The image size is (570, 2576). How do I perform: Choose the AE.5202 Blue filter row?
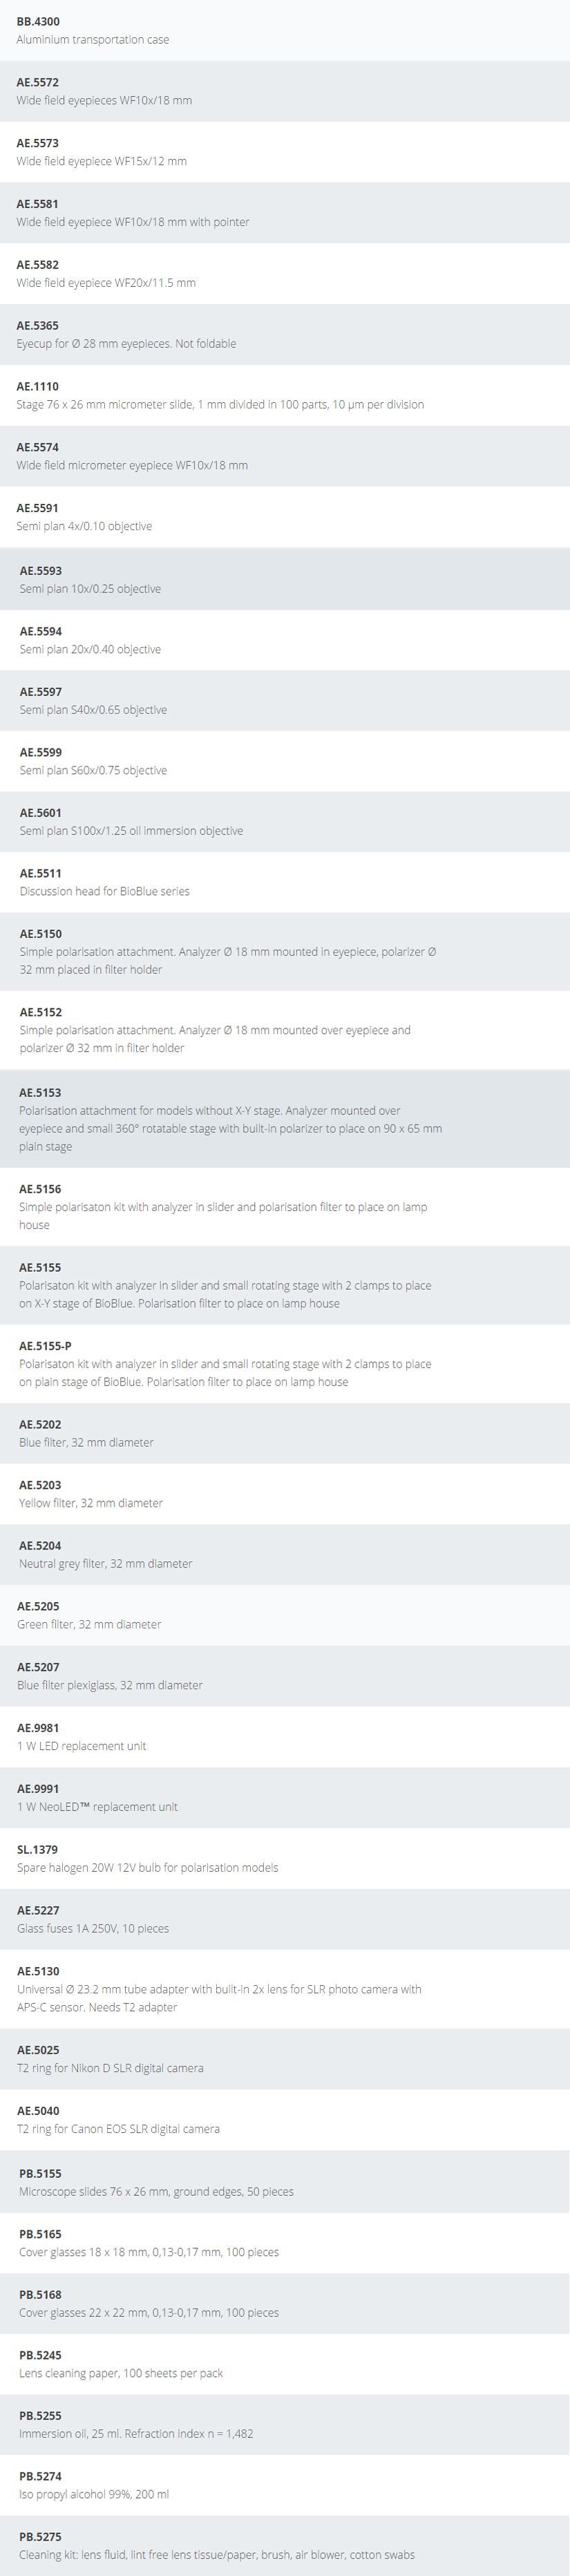[x=285, y=1434]
